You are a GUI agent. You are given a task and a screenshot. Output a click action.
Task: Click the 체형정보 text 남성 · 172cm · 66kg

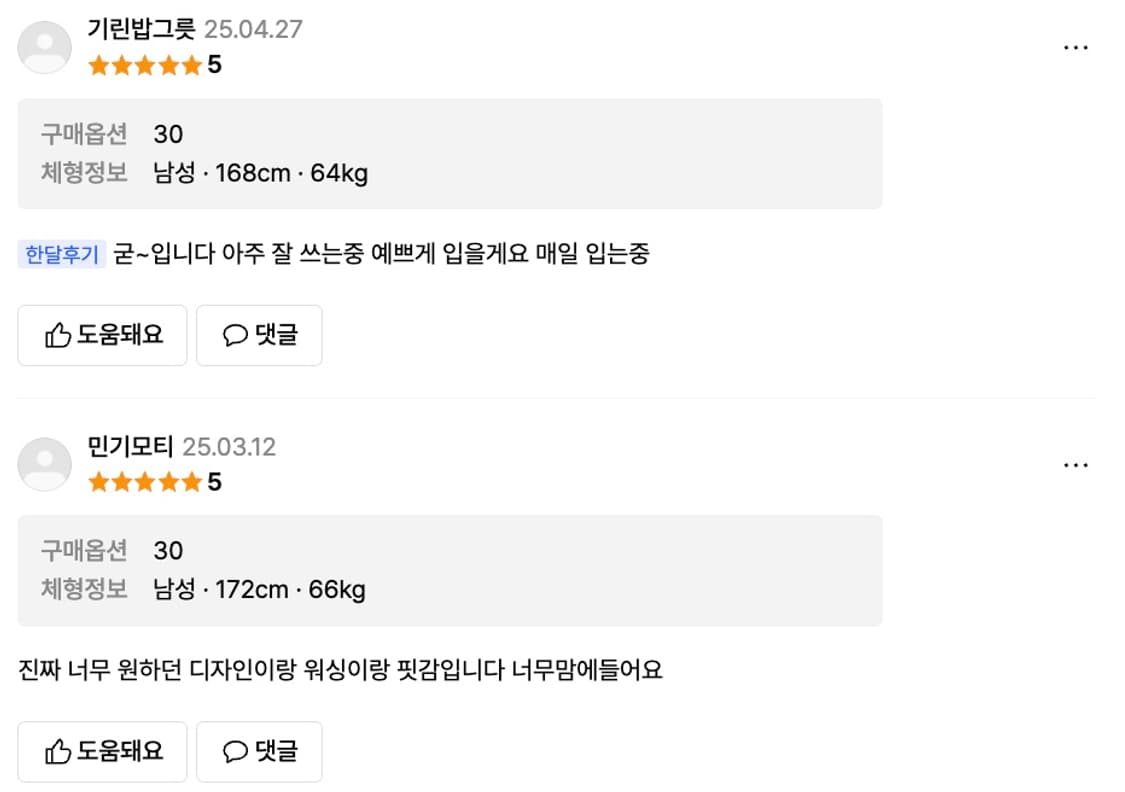tap(259, 590)
